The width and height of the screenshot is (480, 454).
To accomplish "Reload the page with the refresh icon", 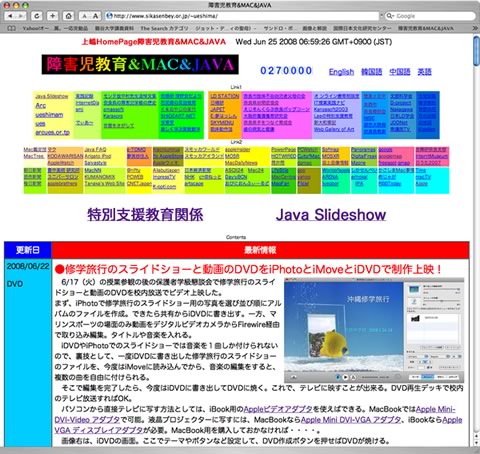I will (37, 16).
